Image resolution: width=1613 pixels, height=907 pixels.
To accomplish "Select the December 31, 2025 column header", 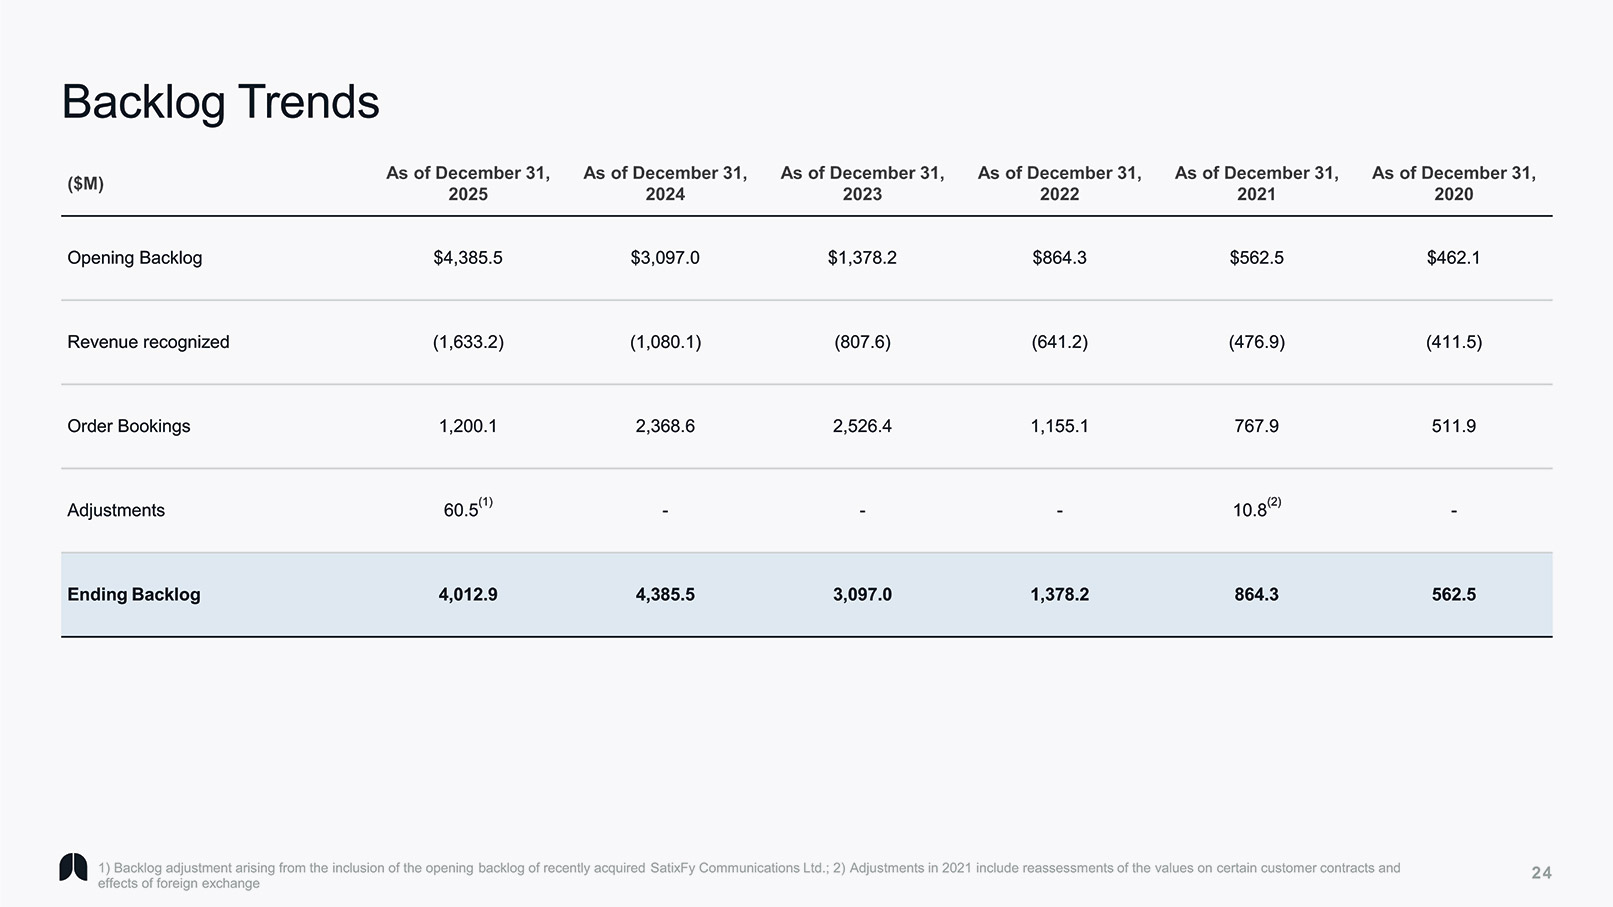I will point(468,183).
